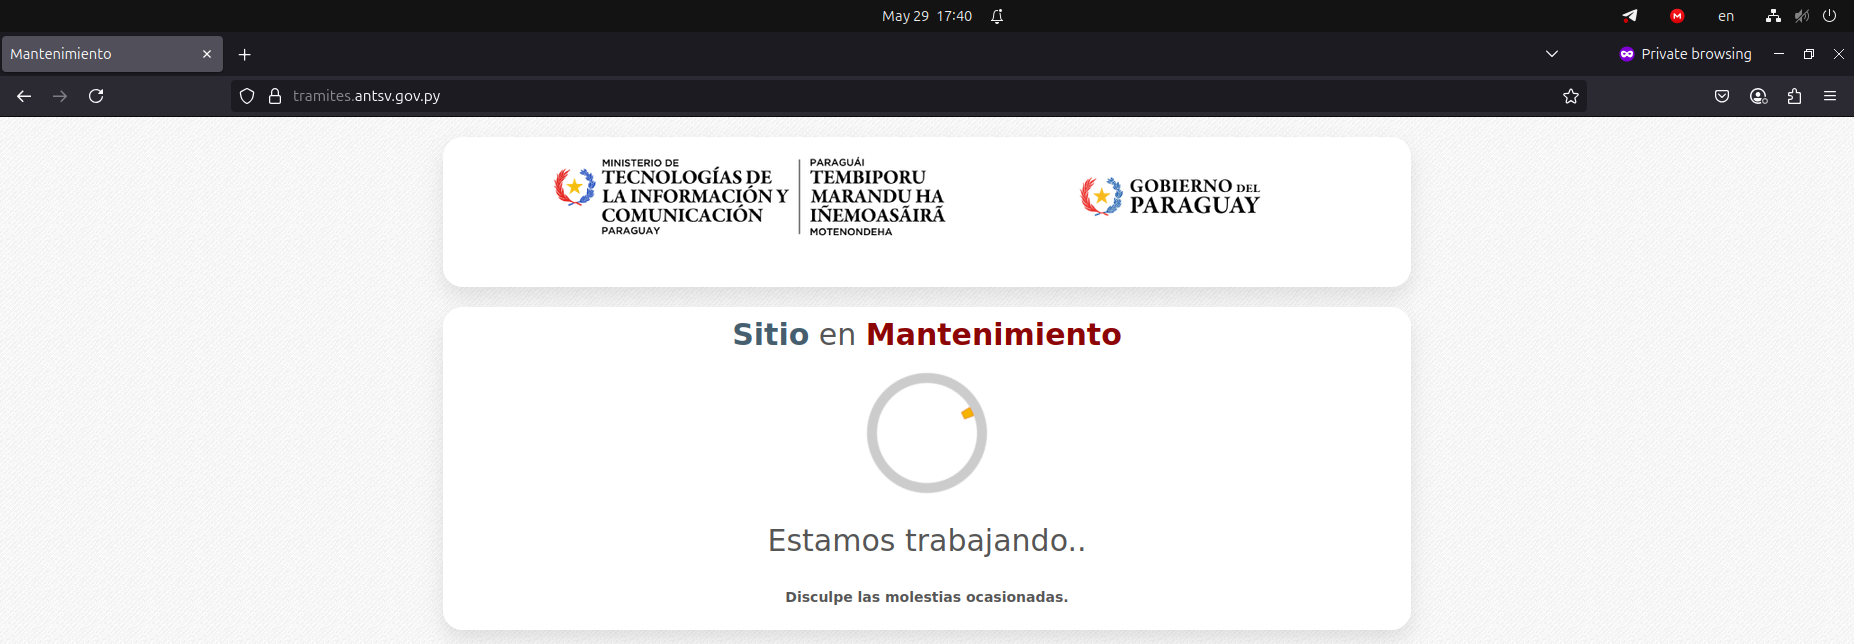Click the Gobierno del Paraguay logo

(x=1170, y=196)
